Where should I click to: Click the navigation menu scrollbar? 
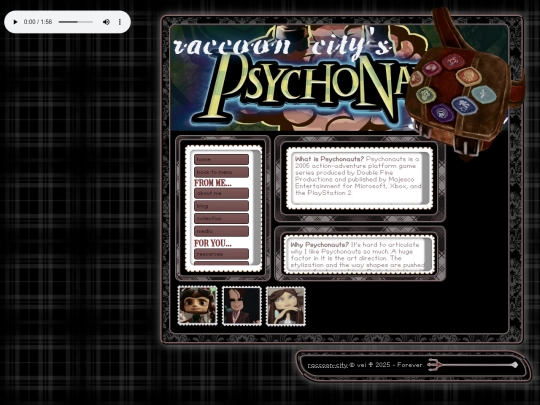pyautogui.click(x=256, y=209)
